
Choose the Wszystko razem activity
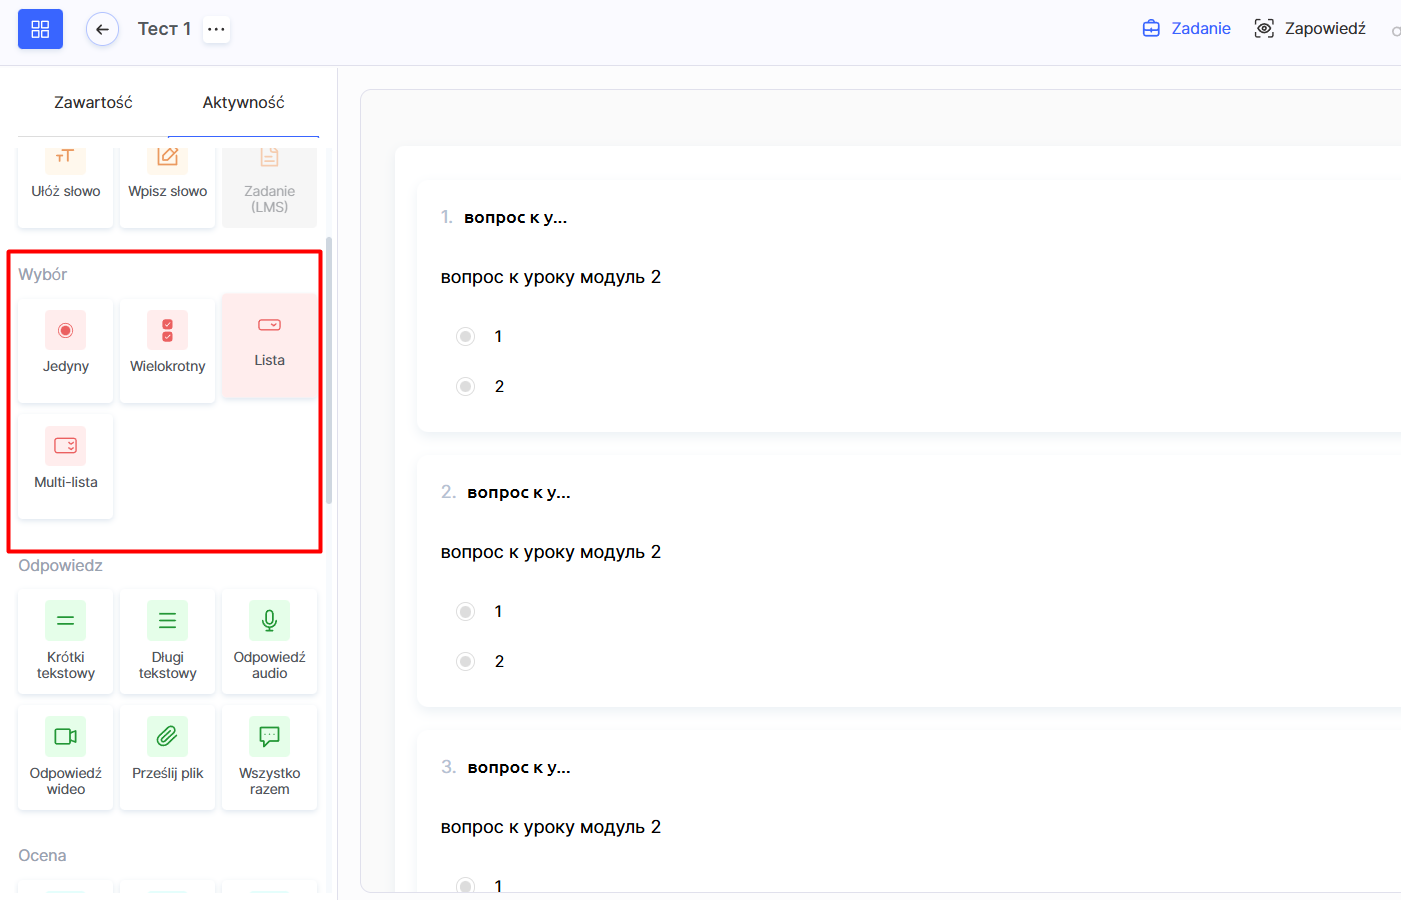(269, 756)
